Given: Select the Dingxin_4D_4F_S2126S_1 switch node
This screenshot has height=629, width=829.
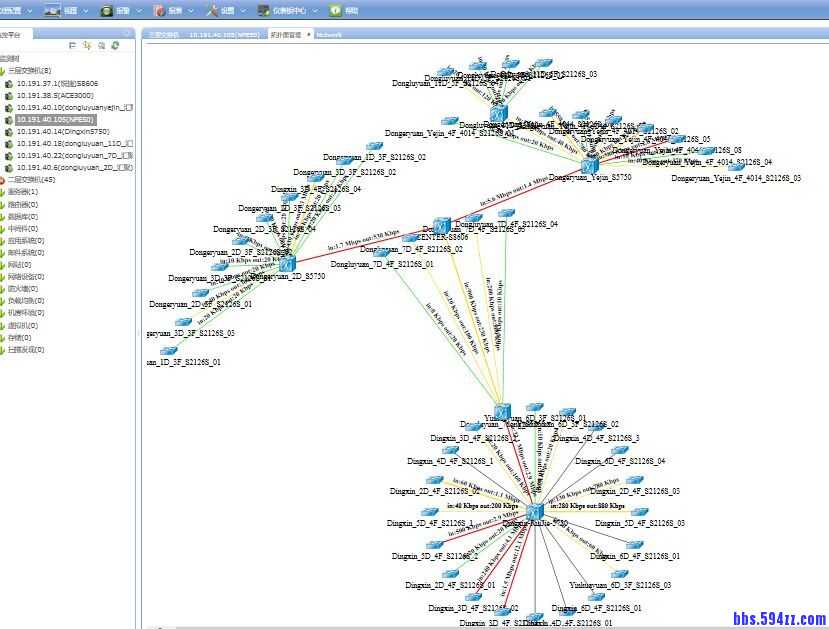Looking at the screenshot, I should [451, 451].
